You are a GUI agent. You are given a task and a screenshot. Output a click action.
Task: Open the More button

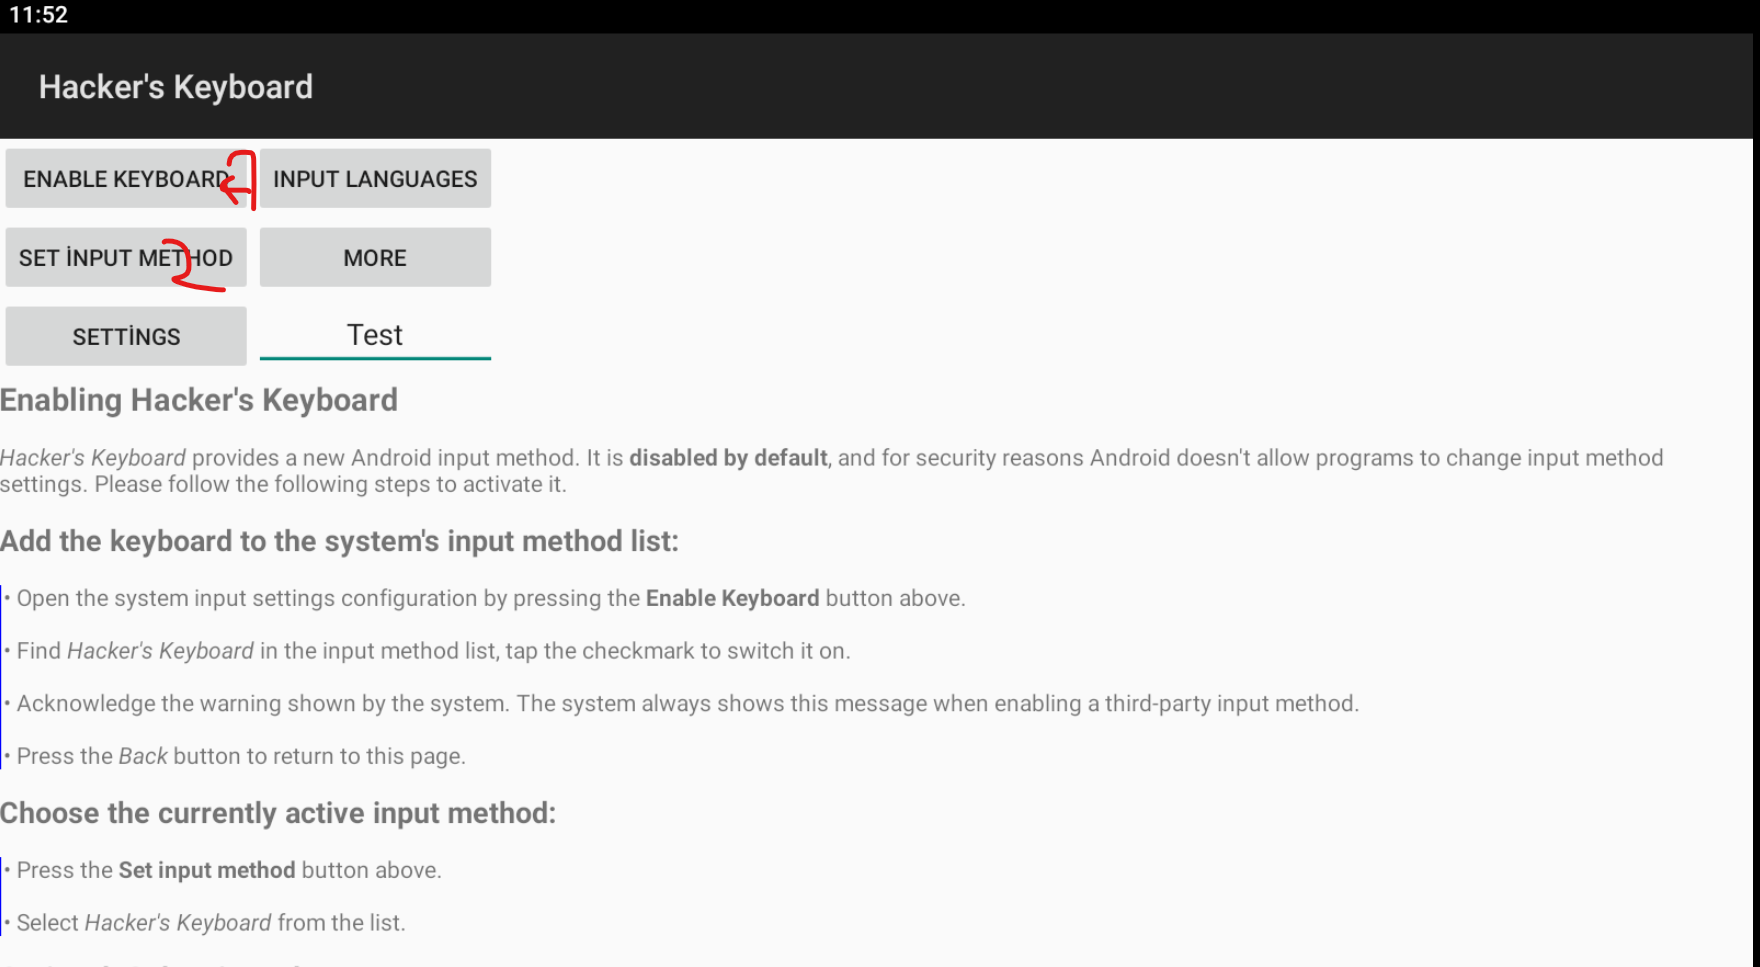(x=375, y=258)
